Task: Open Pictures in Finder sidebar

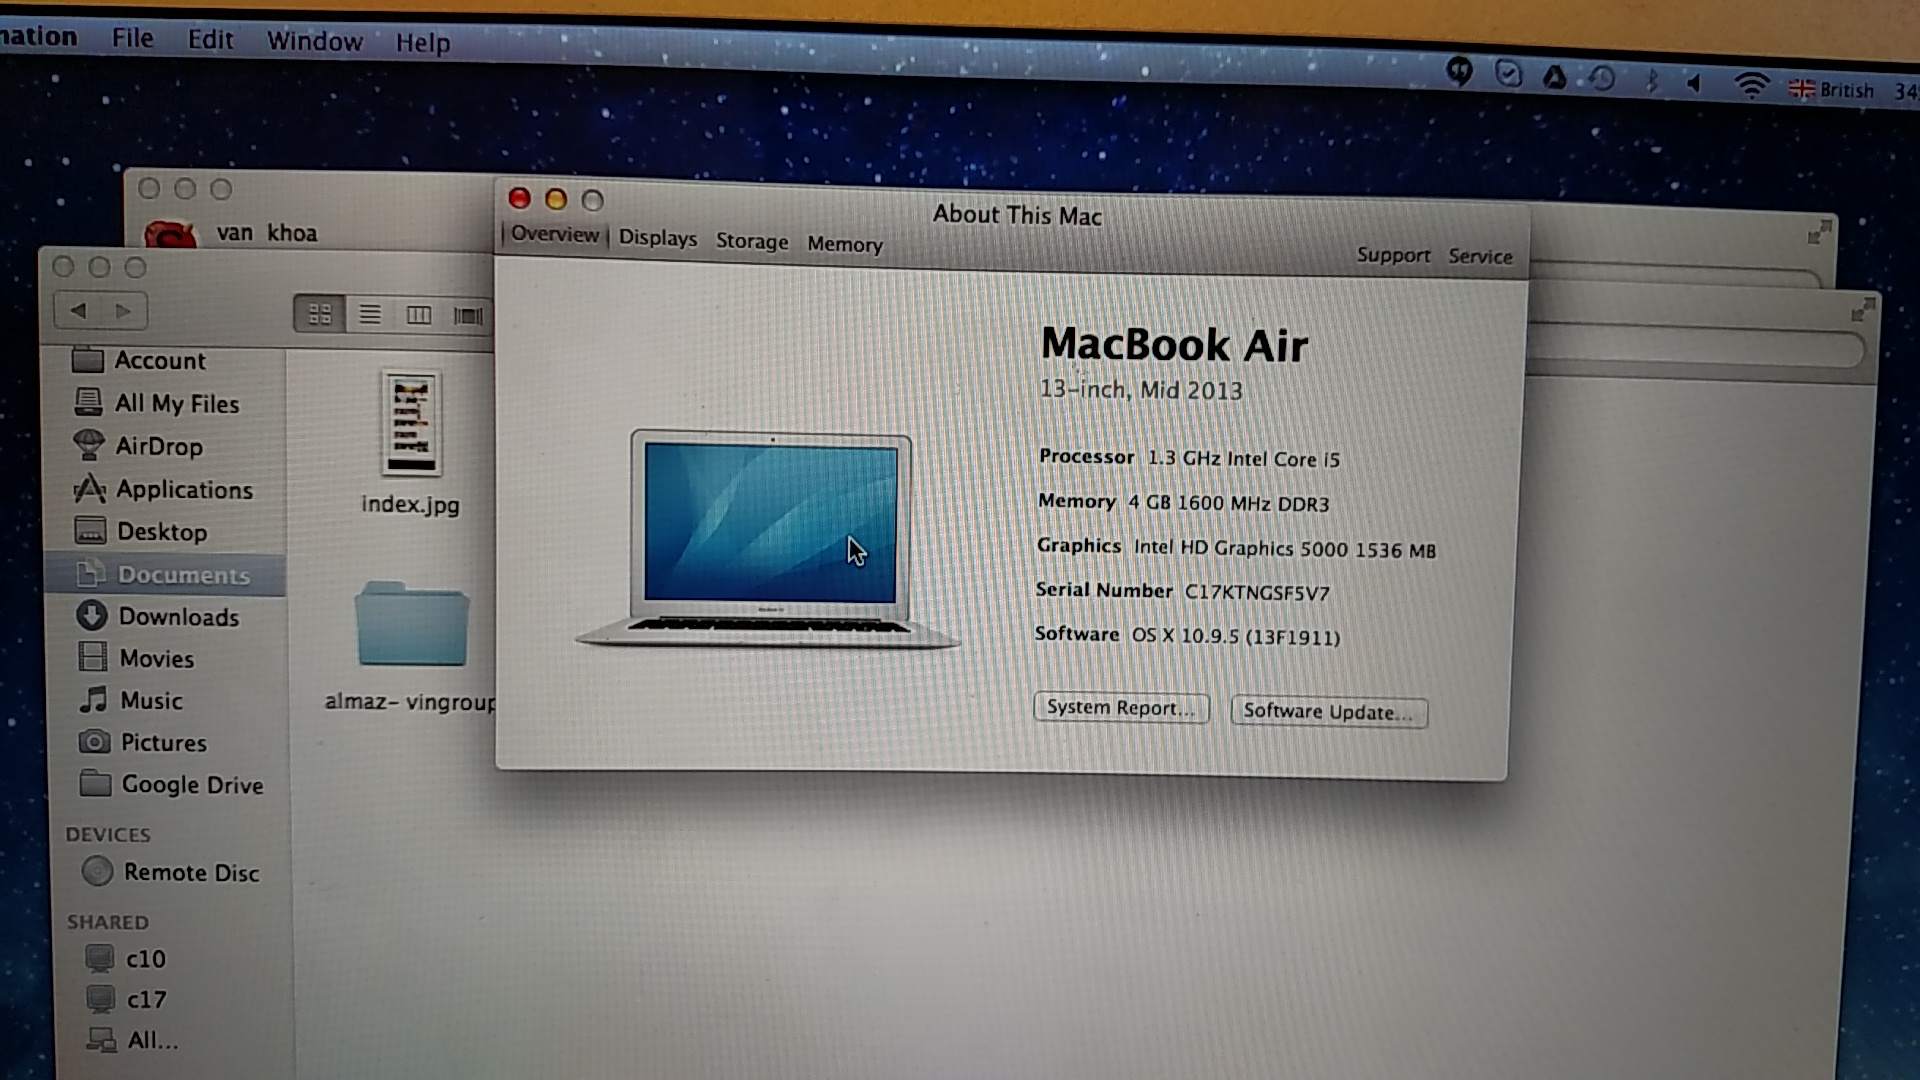Action: pyautogui.click(x=143, y=742)
